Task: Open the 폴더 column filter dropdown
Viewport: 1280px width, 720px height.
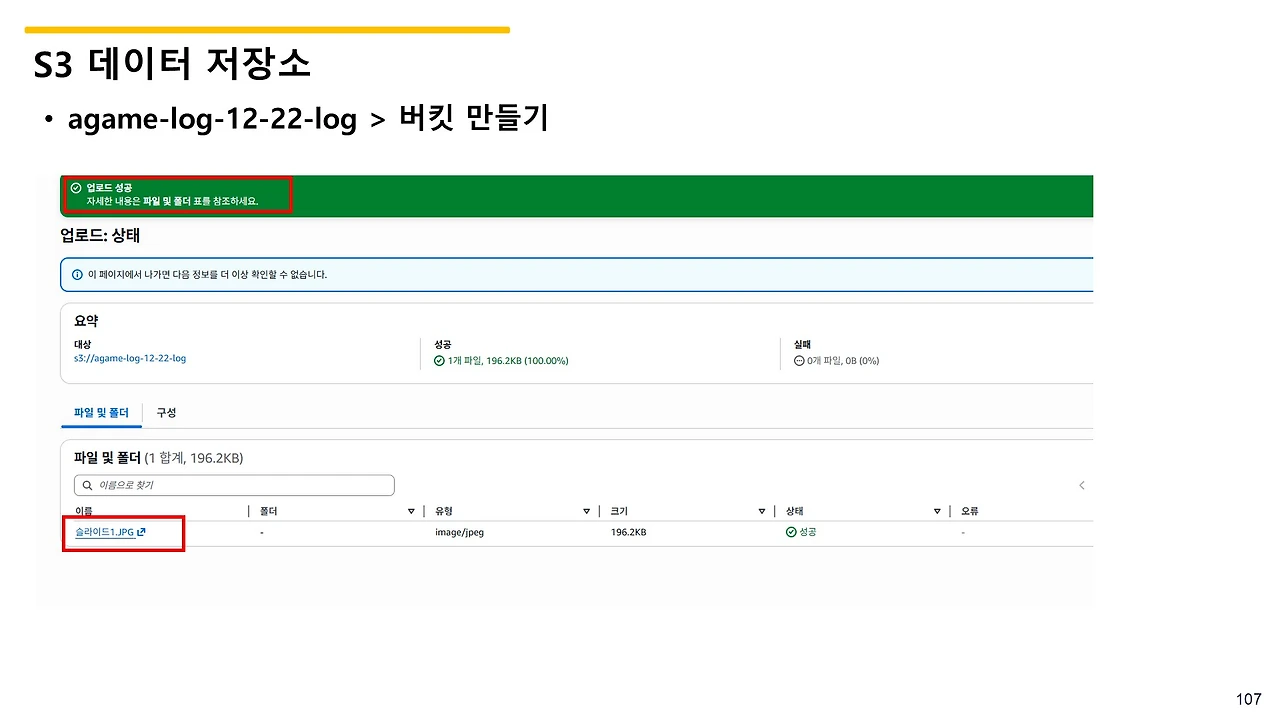Action: click(x=410, y=511)
